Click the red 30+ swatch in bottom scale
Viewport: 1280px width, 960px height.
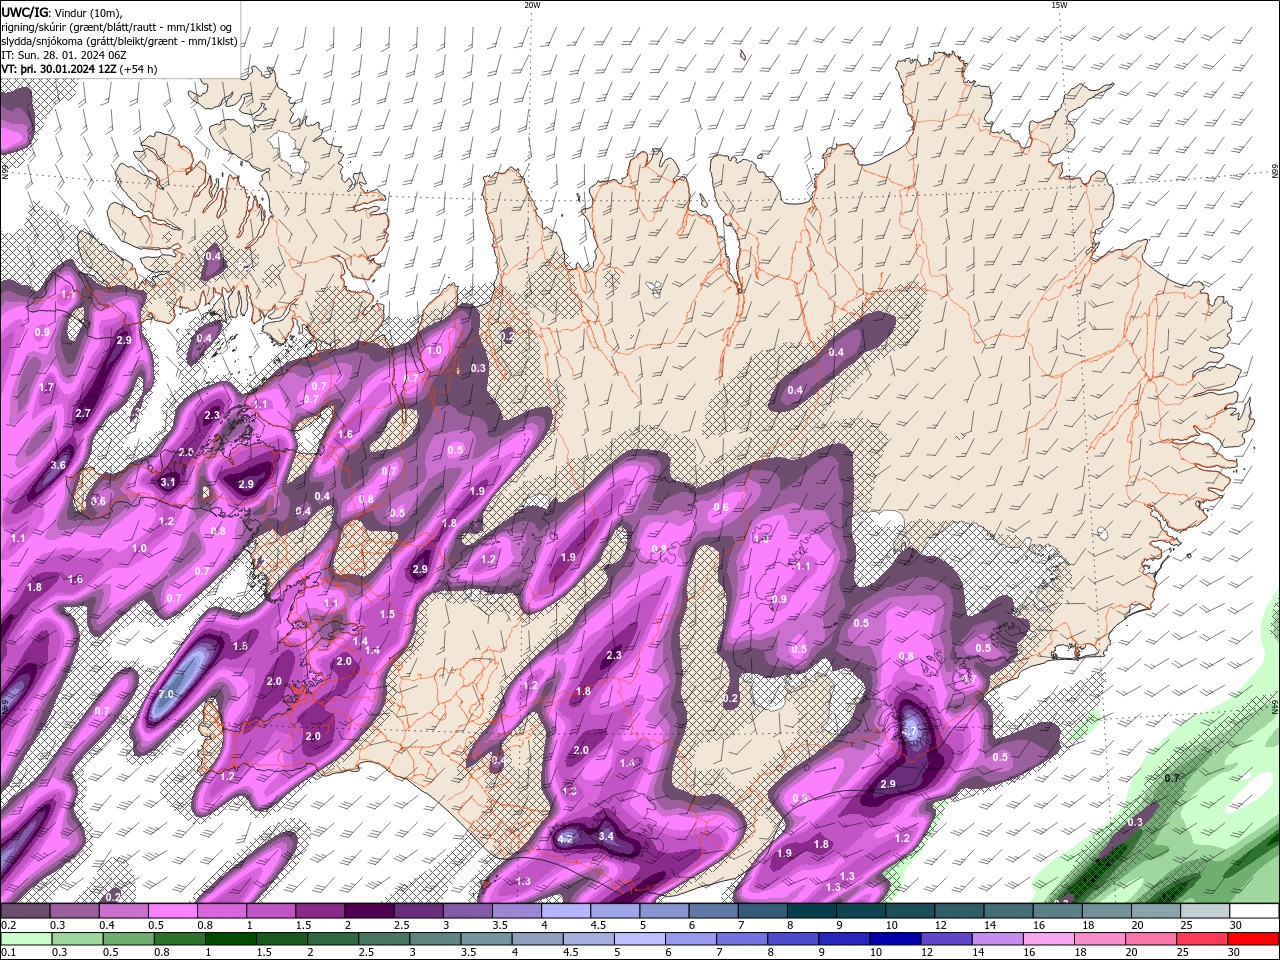tap(1254, 939)
